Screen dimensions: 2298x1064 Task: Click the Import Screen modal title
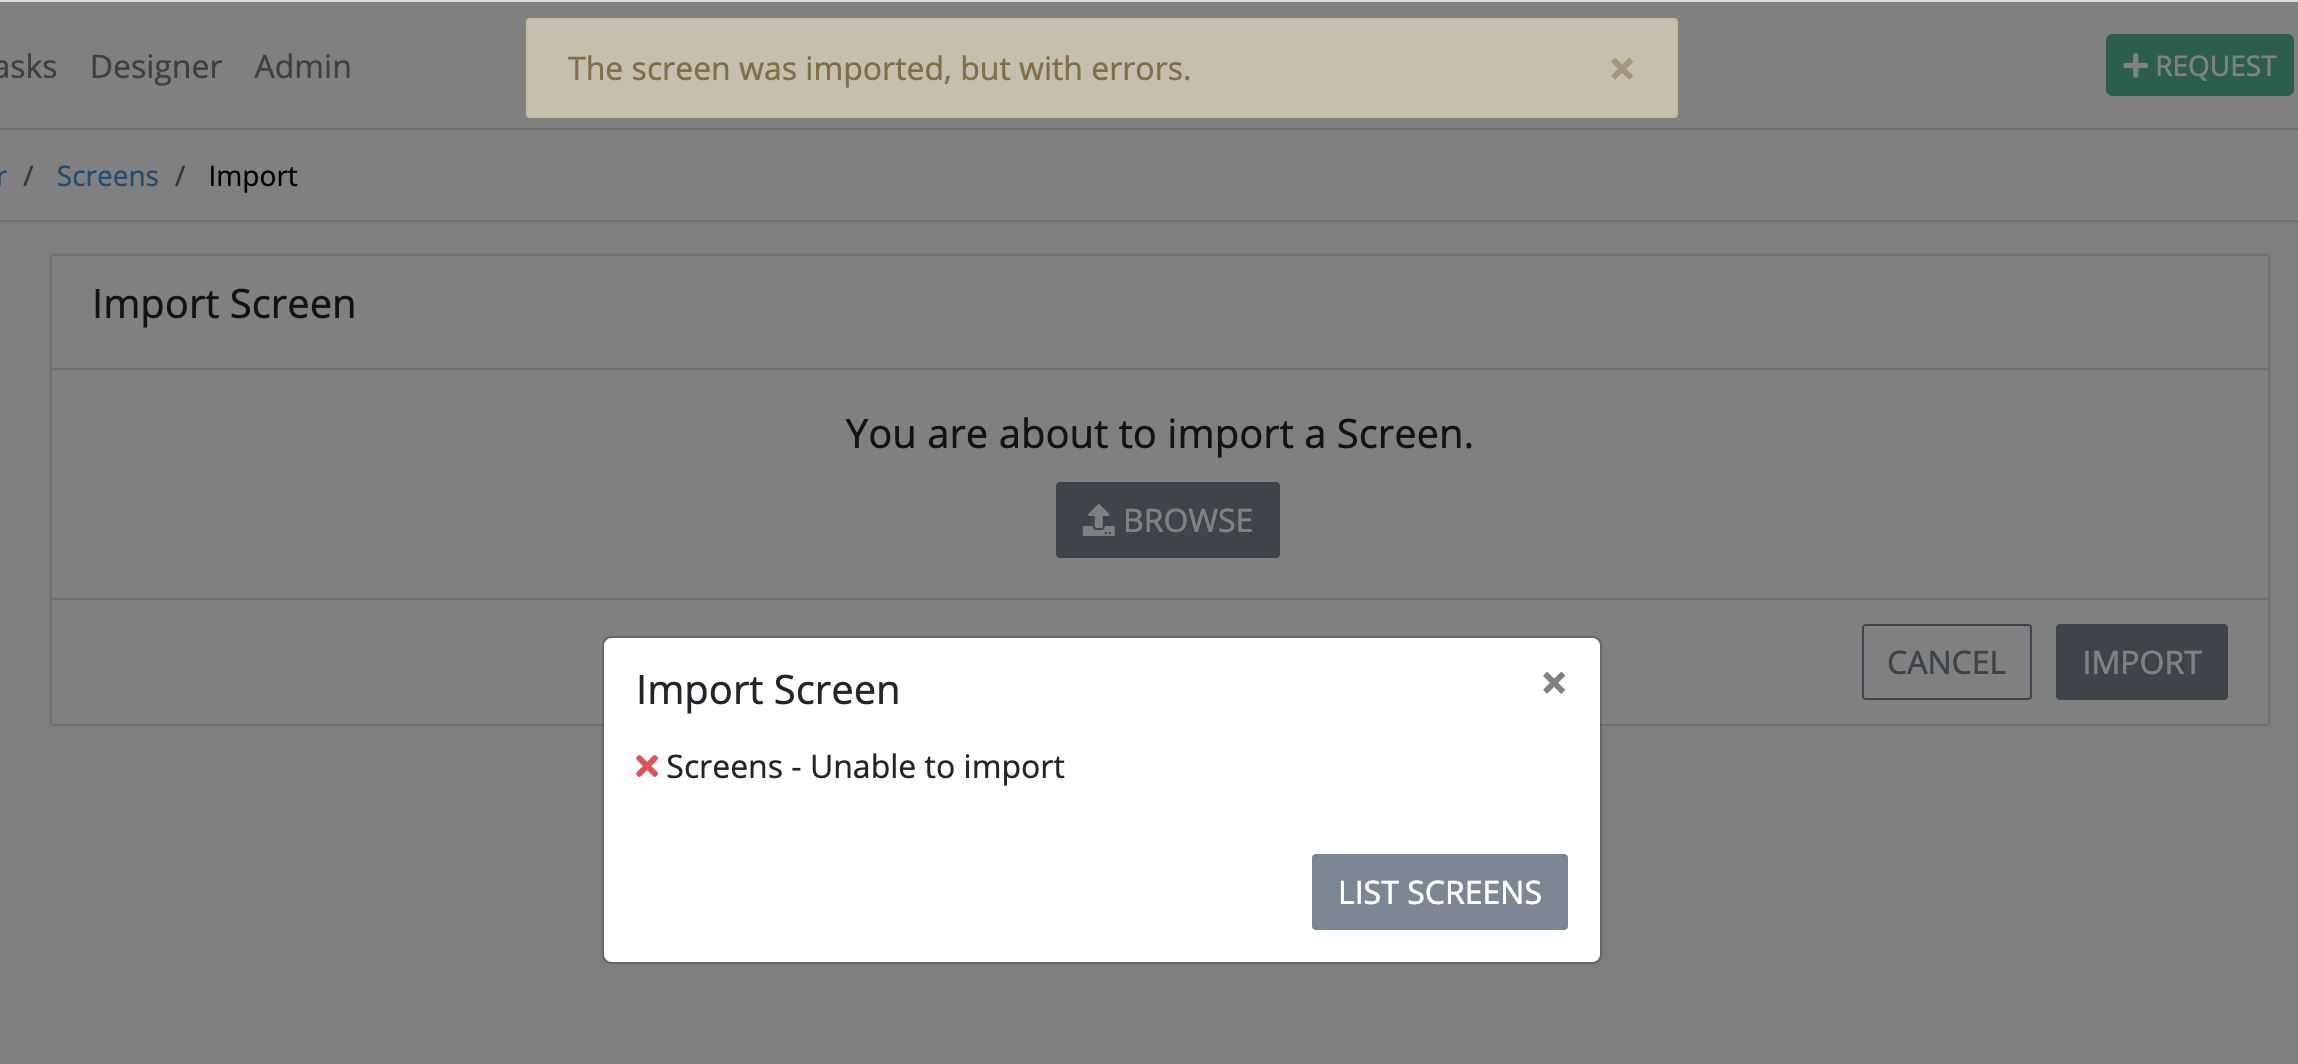point(767,689)
